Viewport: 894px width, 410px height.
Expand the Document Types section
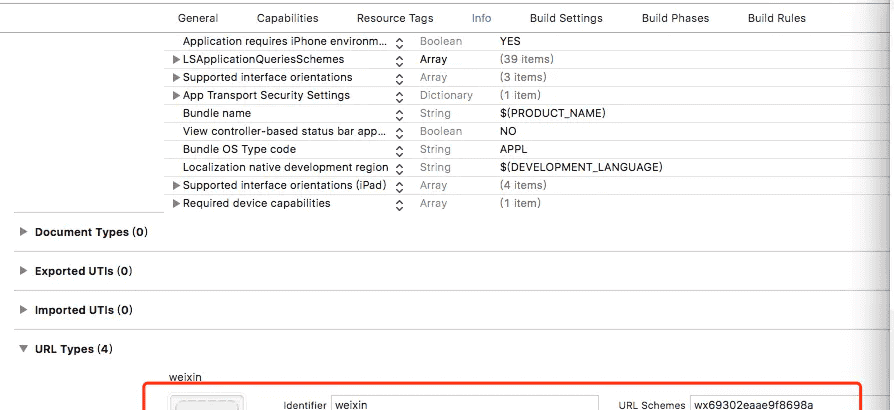pyautogui.click(x=24, y=232)
